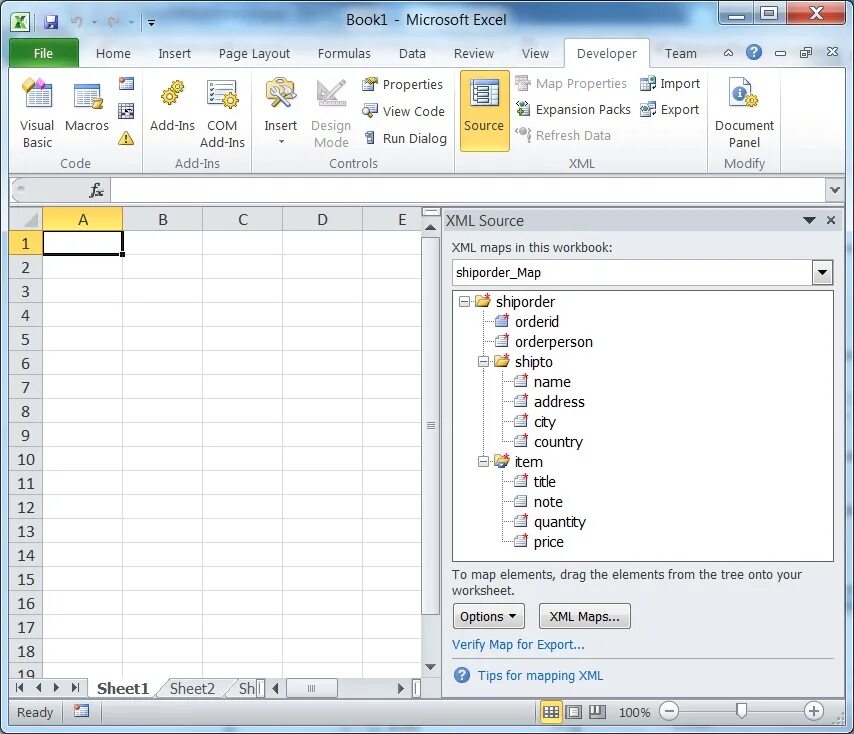Import XML data
Screen dimensions: 854x734
[670, 83]
